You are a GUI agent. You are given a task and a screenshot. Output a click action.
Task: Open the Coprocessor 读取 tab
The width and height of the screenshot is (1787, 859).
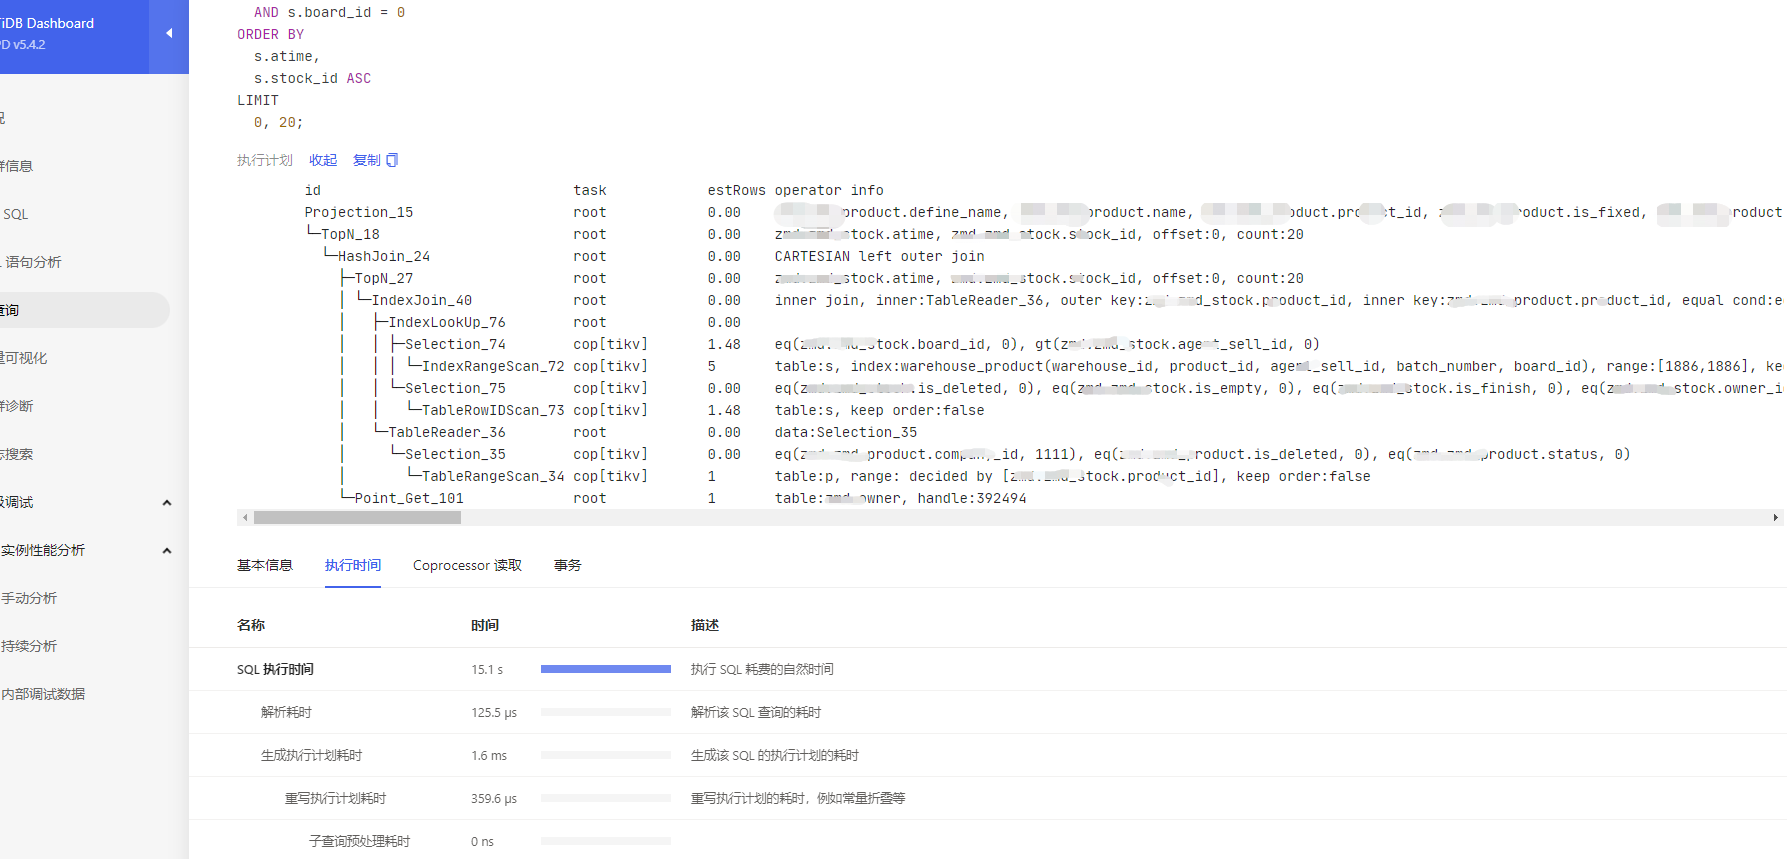point(467,565)
